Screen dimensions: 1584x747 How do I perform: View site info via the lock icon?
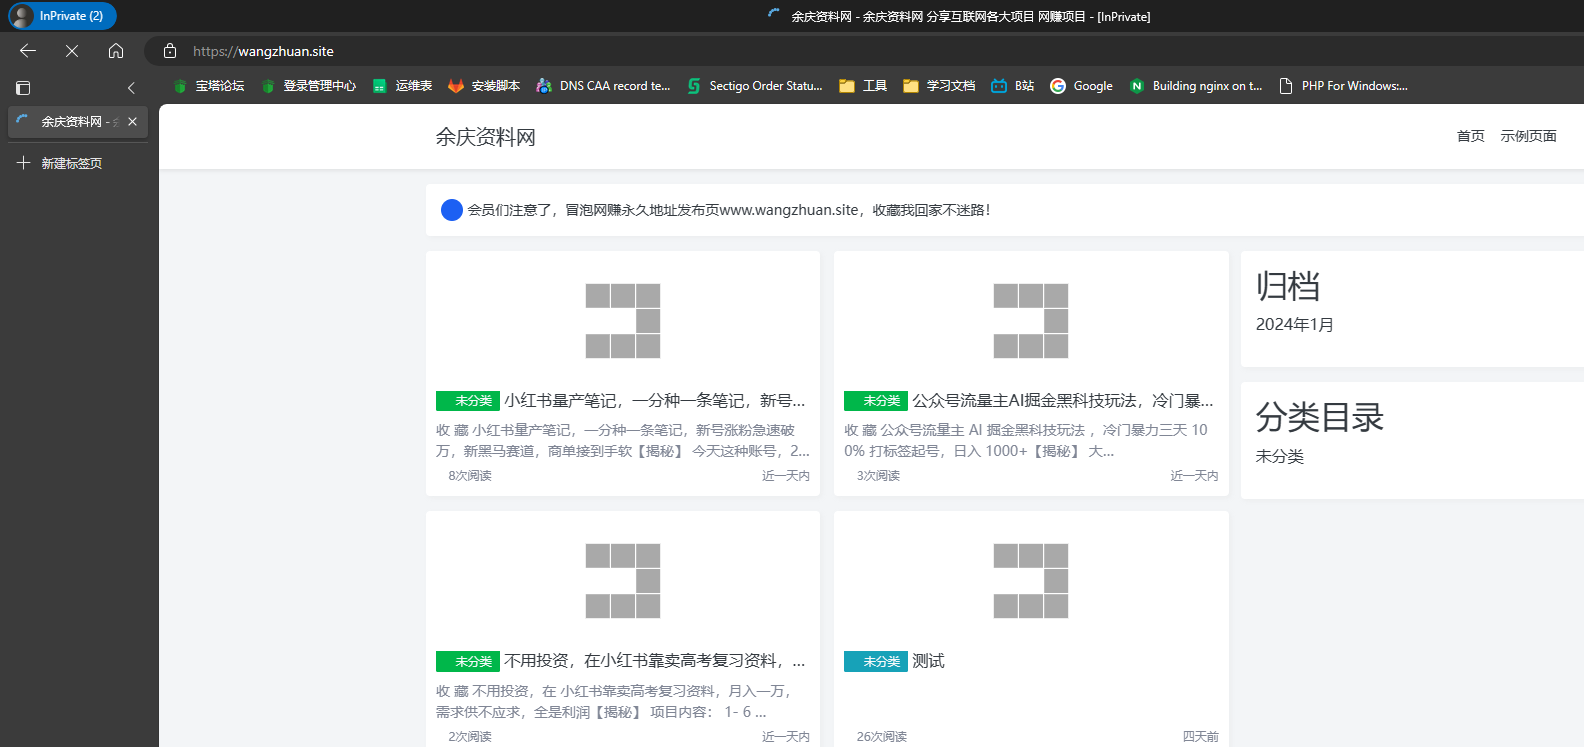point(170,51)
